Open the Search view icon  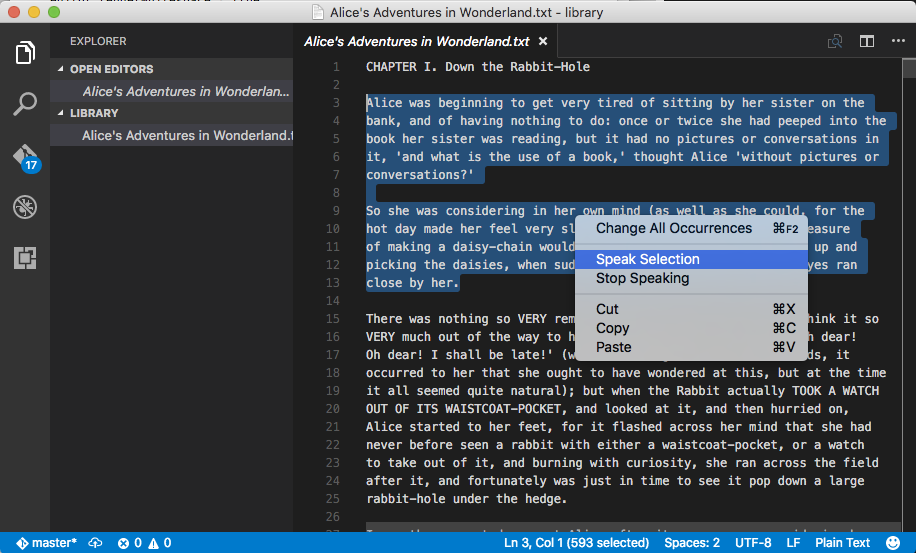tap(25, 104)
